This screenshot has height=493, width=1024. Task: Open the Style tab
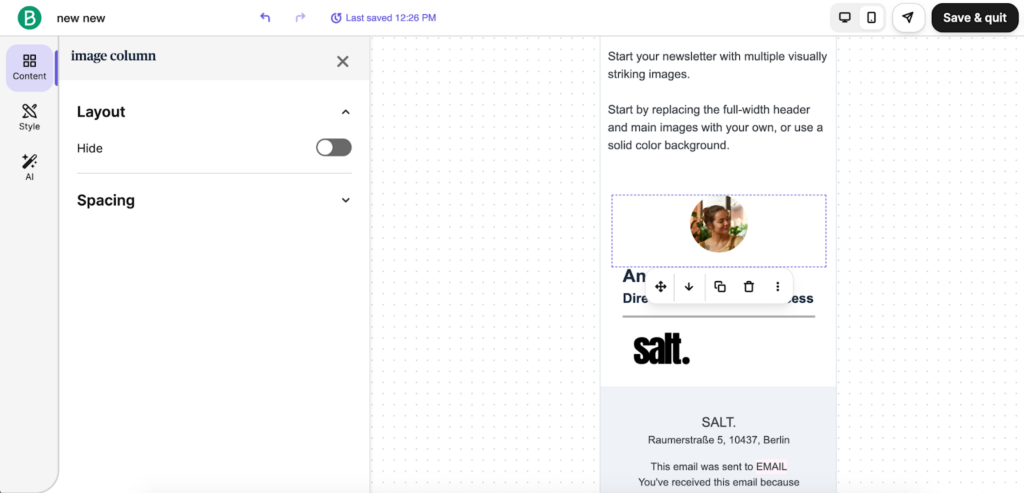(29, 118)
